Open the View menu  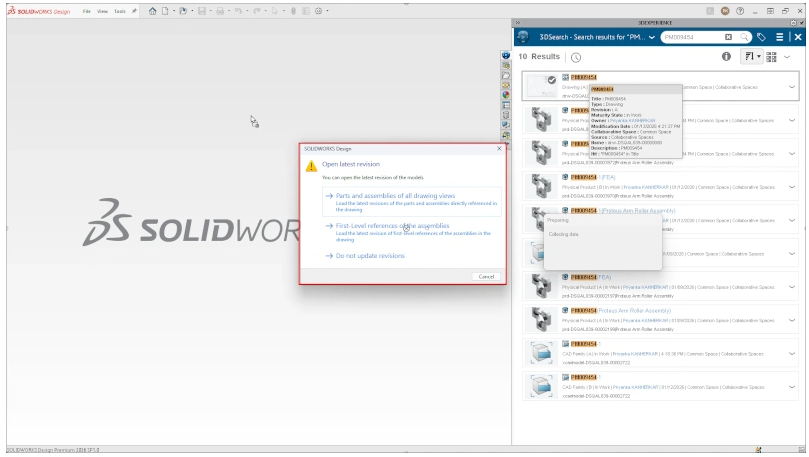103,11
